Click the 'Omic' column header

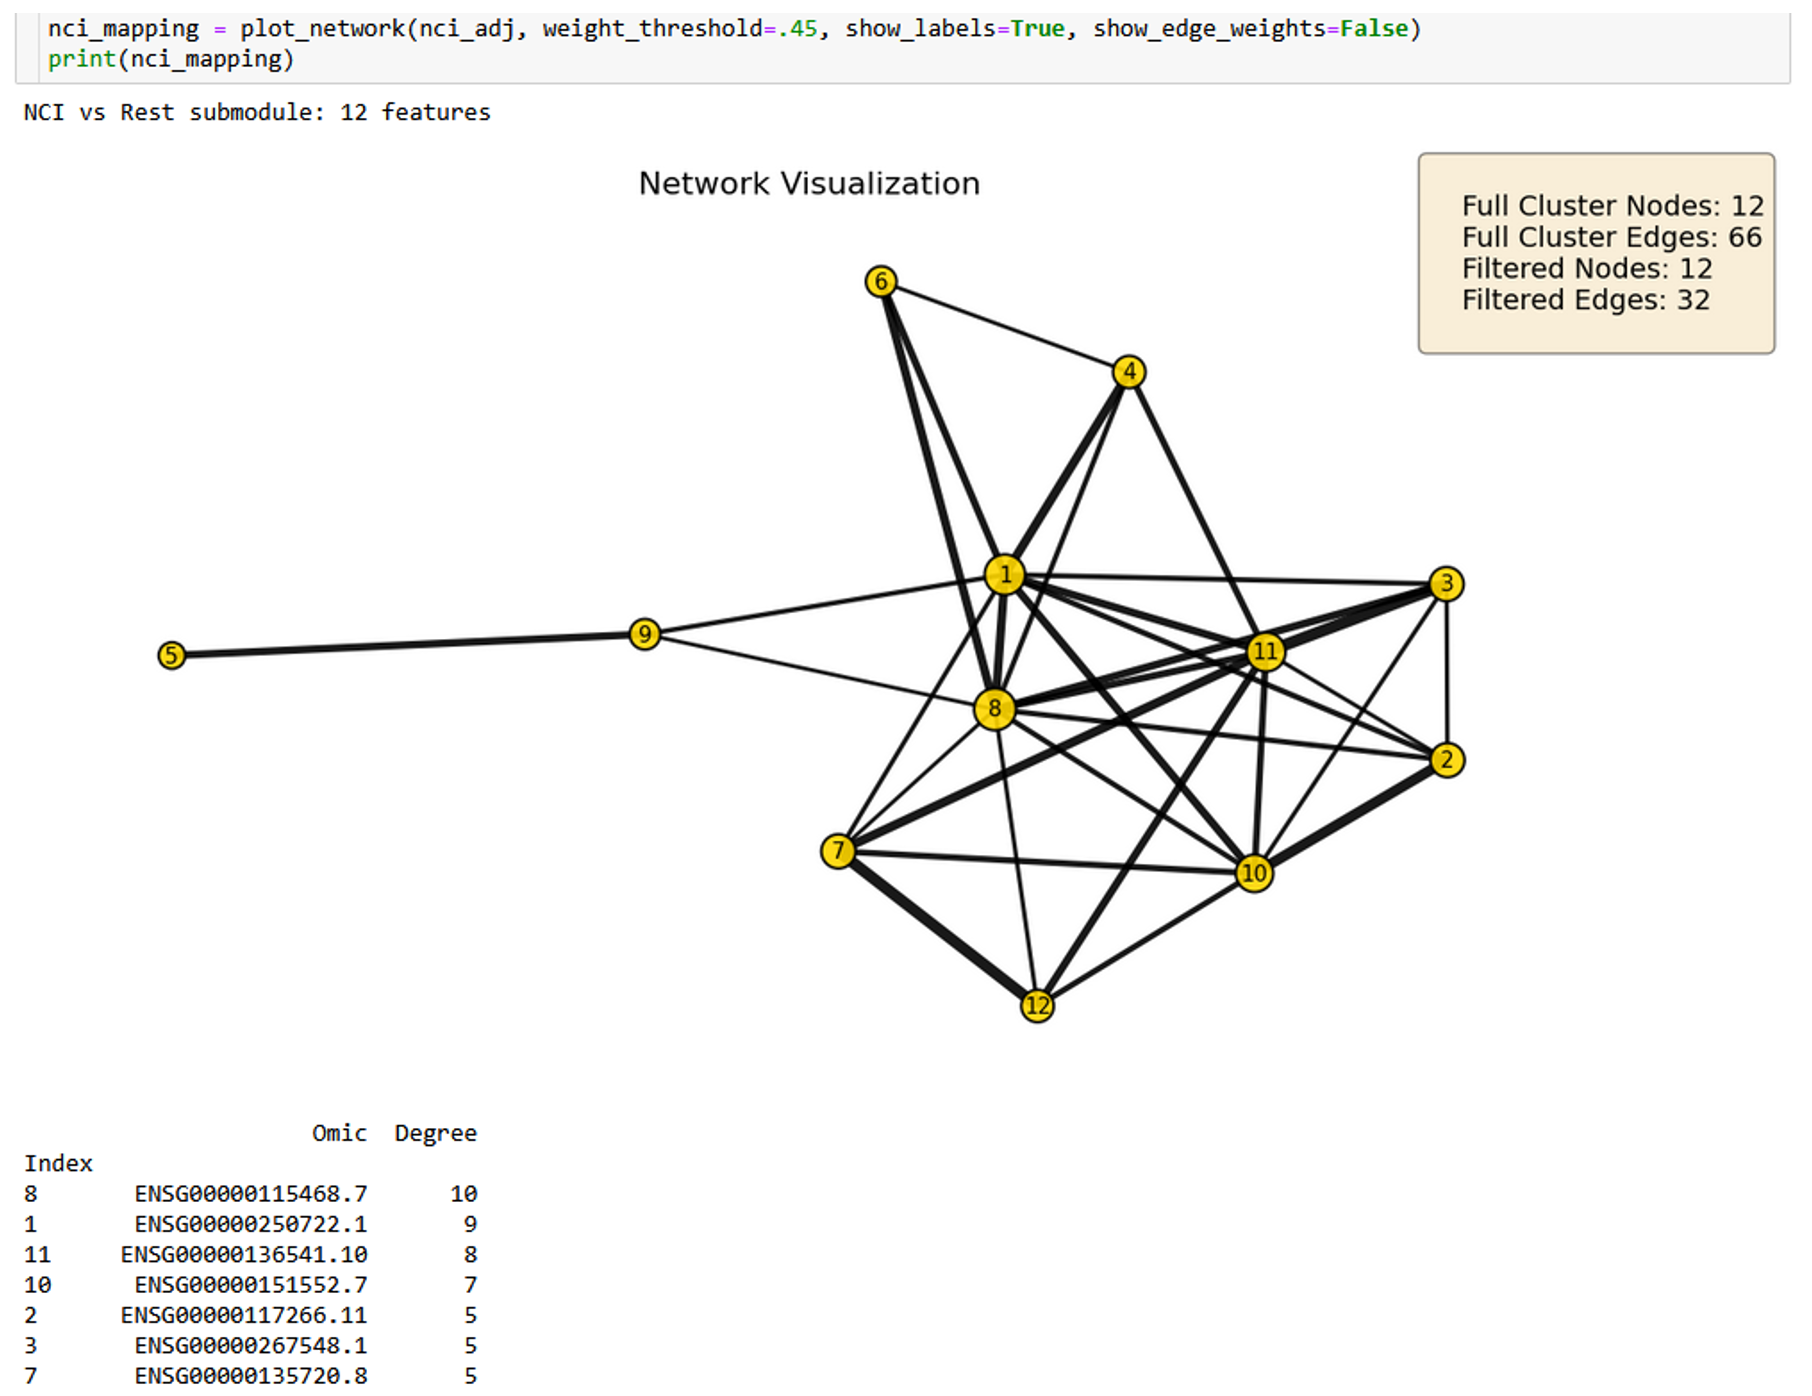tap(339, 1133)
